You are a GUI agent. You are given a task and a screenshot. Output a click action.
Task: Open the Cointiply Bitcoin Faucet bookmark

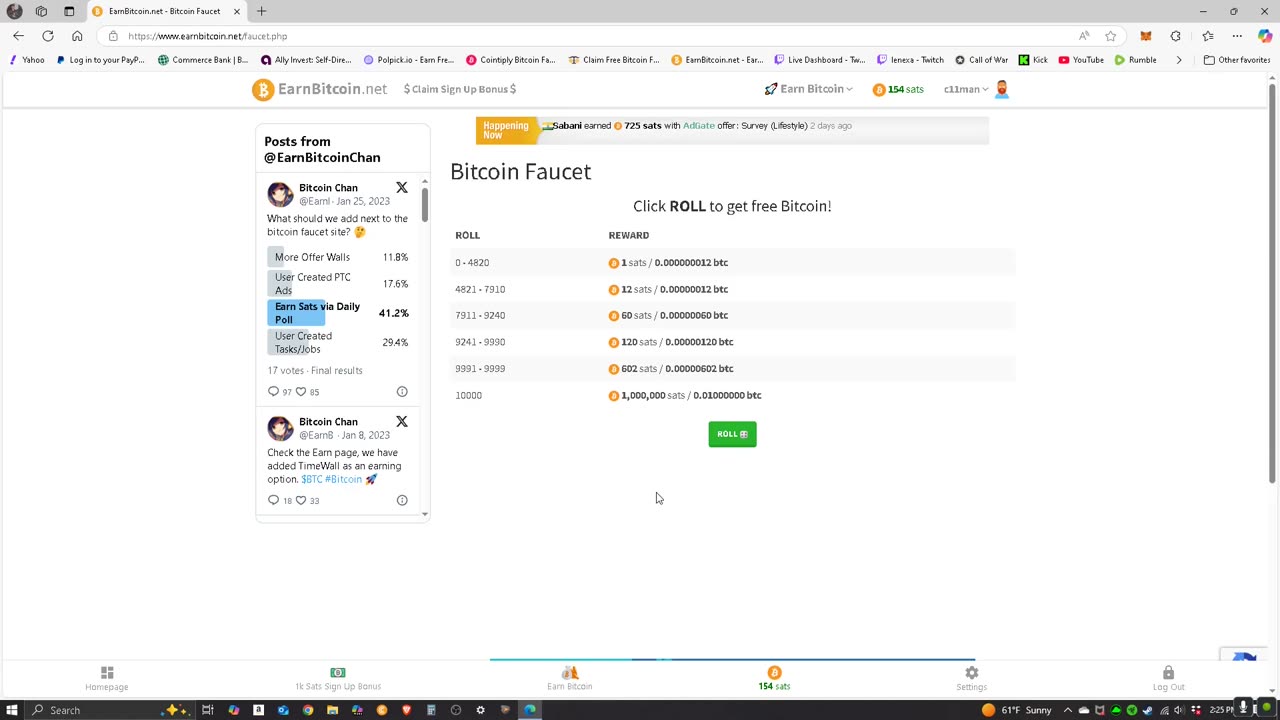pos(510,60)
